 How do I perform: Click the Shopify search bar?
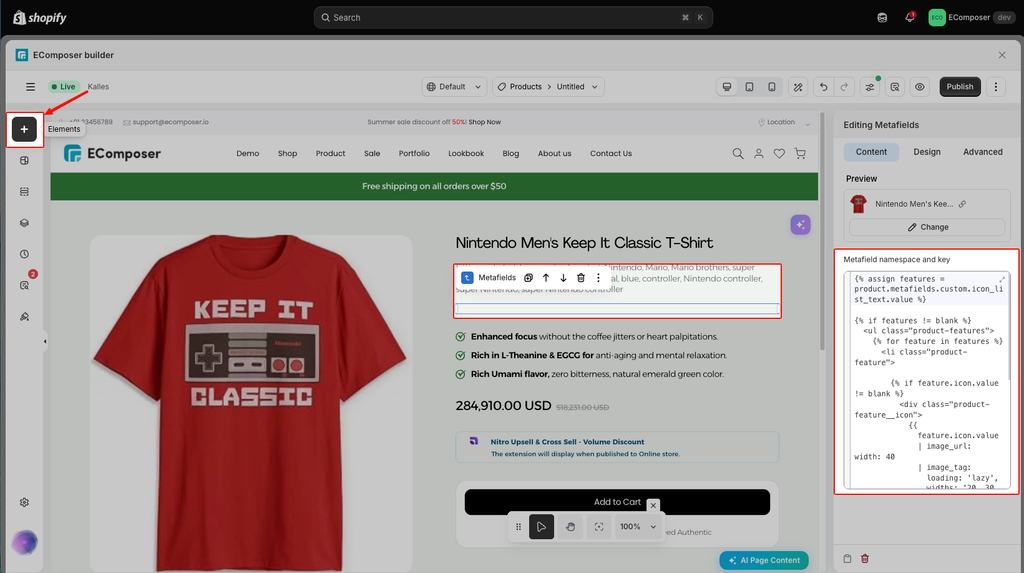tap(513, 18)
